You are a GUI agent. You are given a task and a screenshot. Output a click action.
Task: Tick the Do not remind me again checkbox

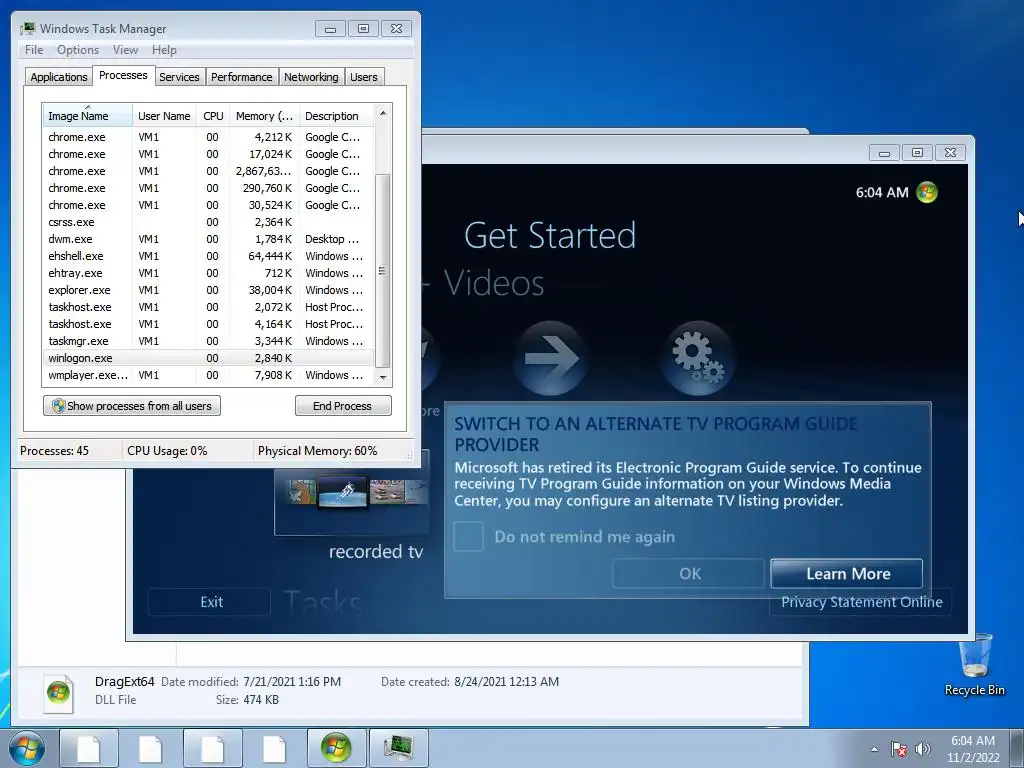[x=468, y=537]
